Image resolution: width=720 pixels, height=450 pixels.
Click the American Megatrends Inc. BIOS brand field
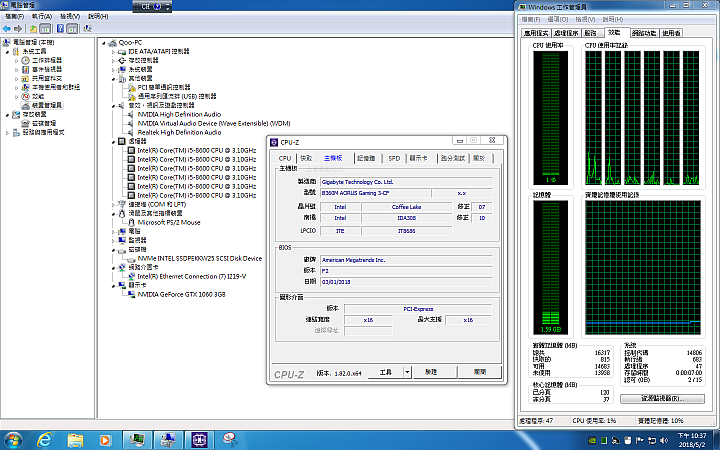click(406, 260)
